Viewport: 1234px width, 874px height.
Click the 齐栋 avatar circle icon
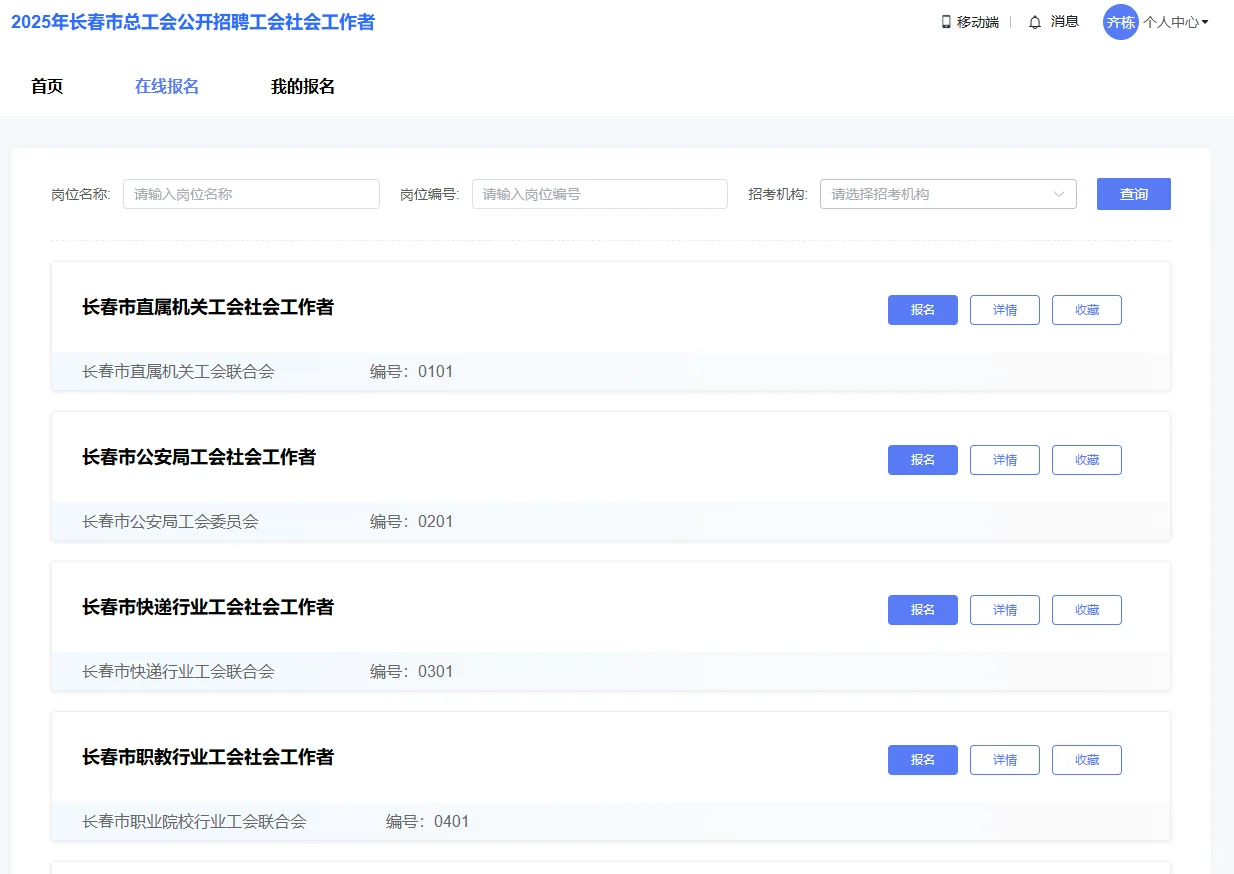tap(1121, 21)
